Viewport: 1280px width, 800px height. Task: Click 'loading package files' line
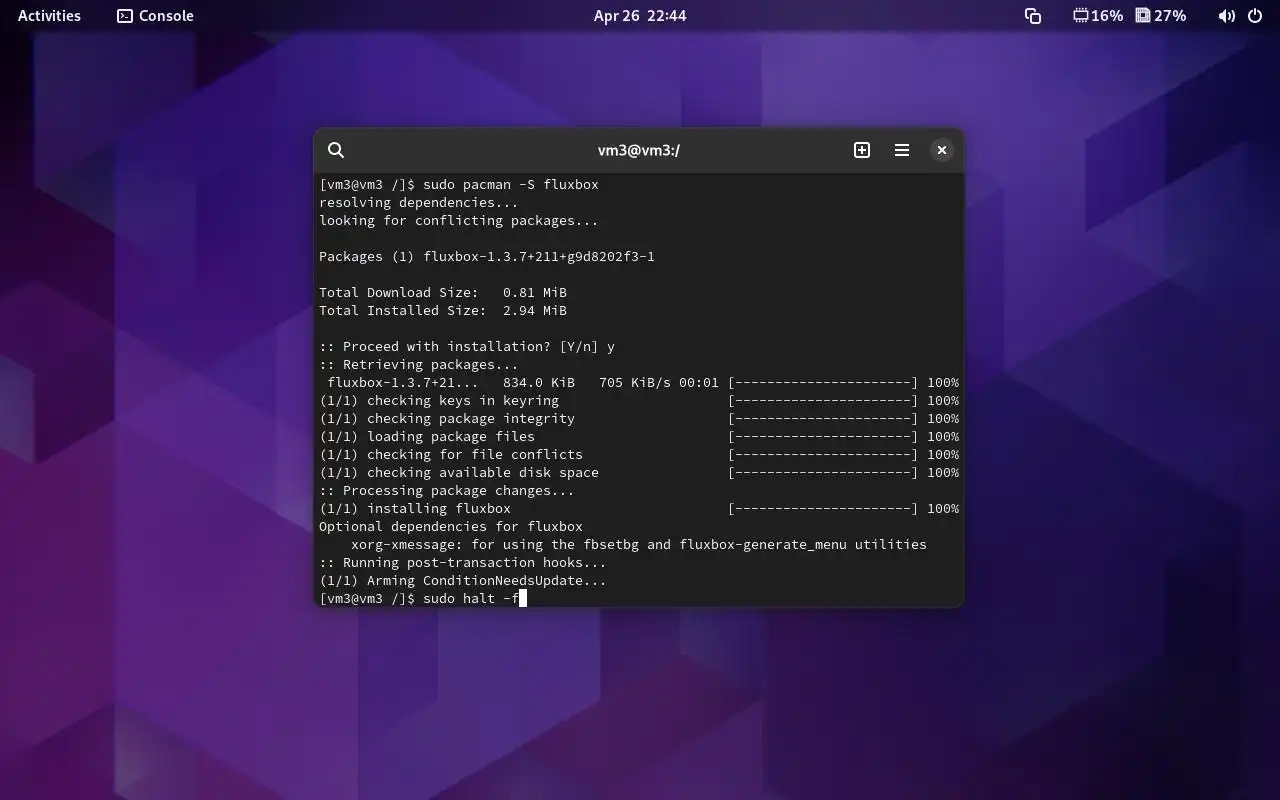coord(427,437)
